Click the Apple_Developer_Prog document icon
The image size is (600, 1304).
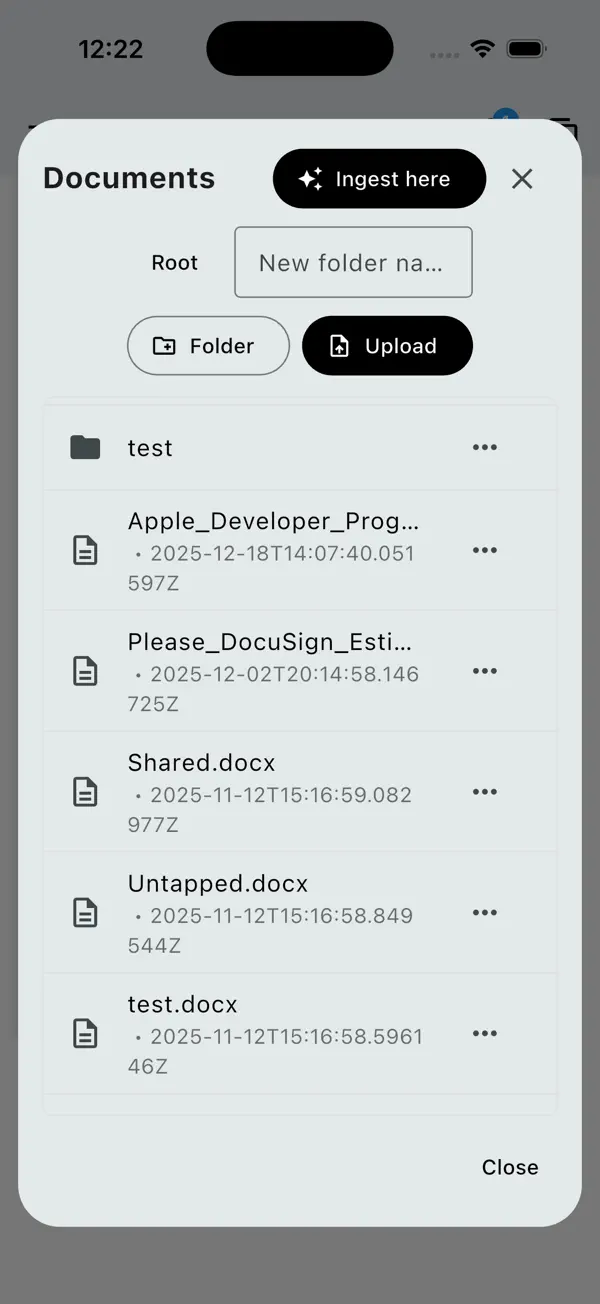86,551
